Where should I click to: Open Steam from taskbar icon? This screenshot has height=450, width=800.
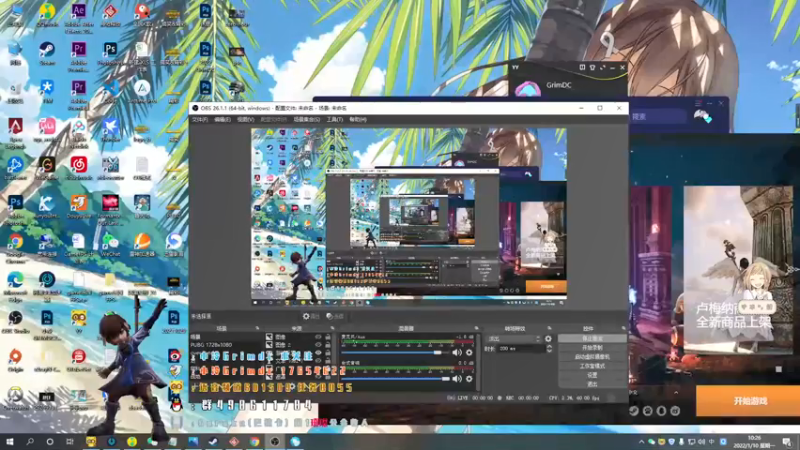pyautogui.click(x=213, y=441)
